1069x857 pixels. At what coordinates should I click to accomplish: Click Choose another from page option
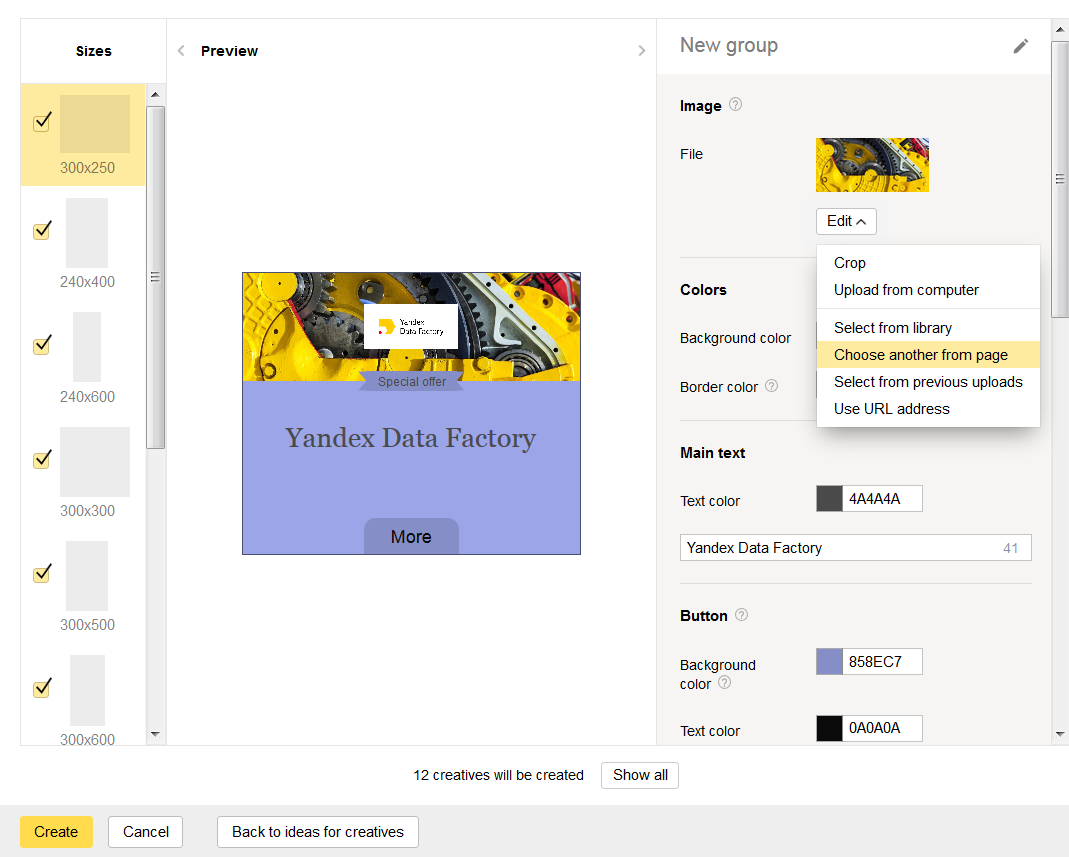pyautogui.click(x=928, y=355)
